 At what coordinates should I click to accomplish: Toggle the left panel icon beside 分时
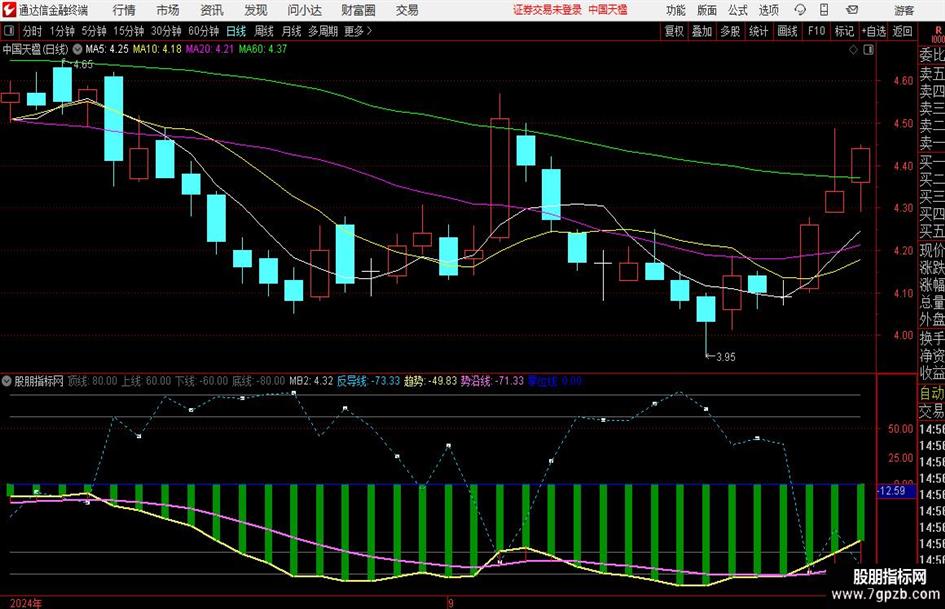click(x=8, y=31)
